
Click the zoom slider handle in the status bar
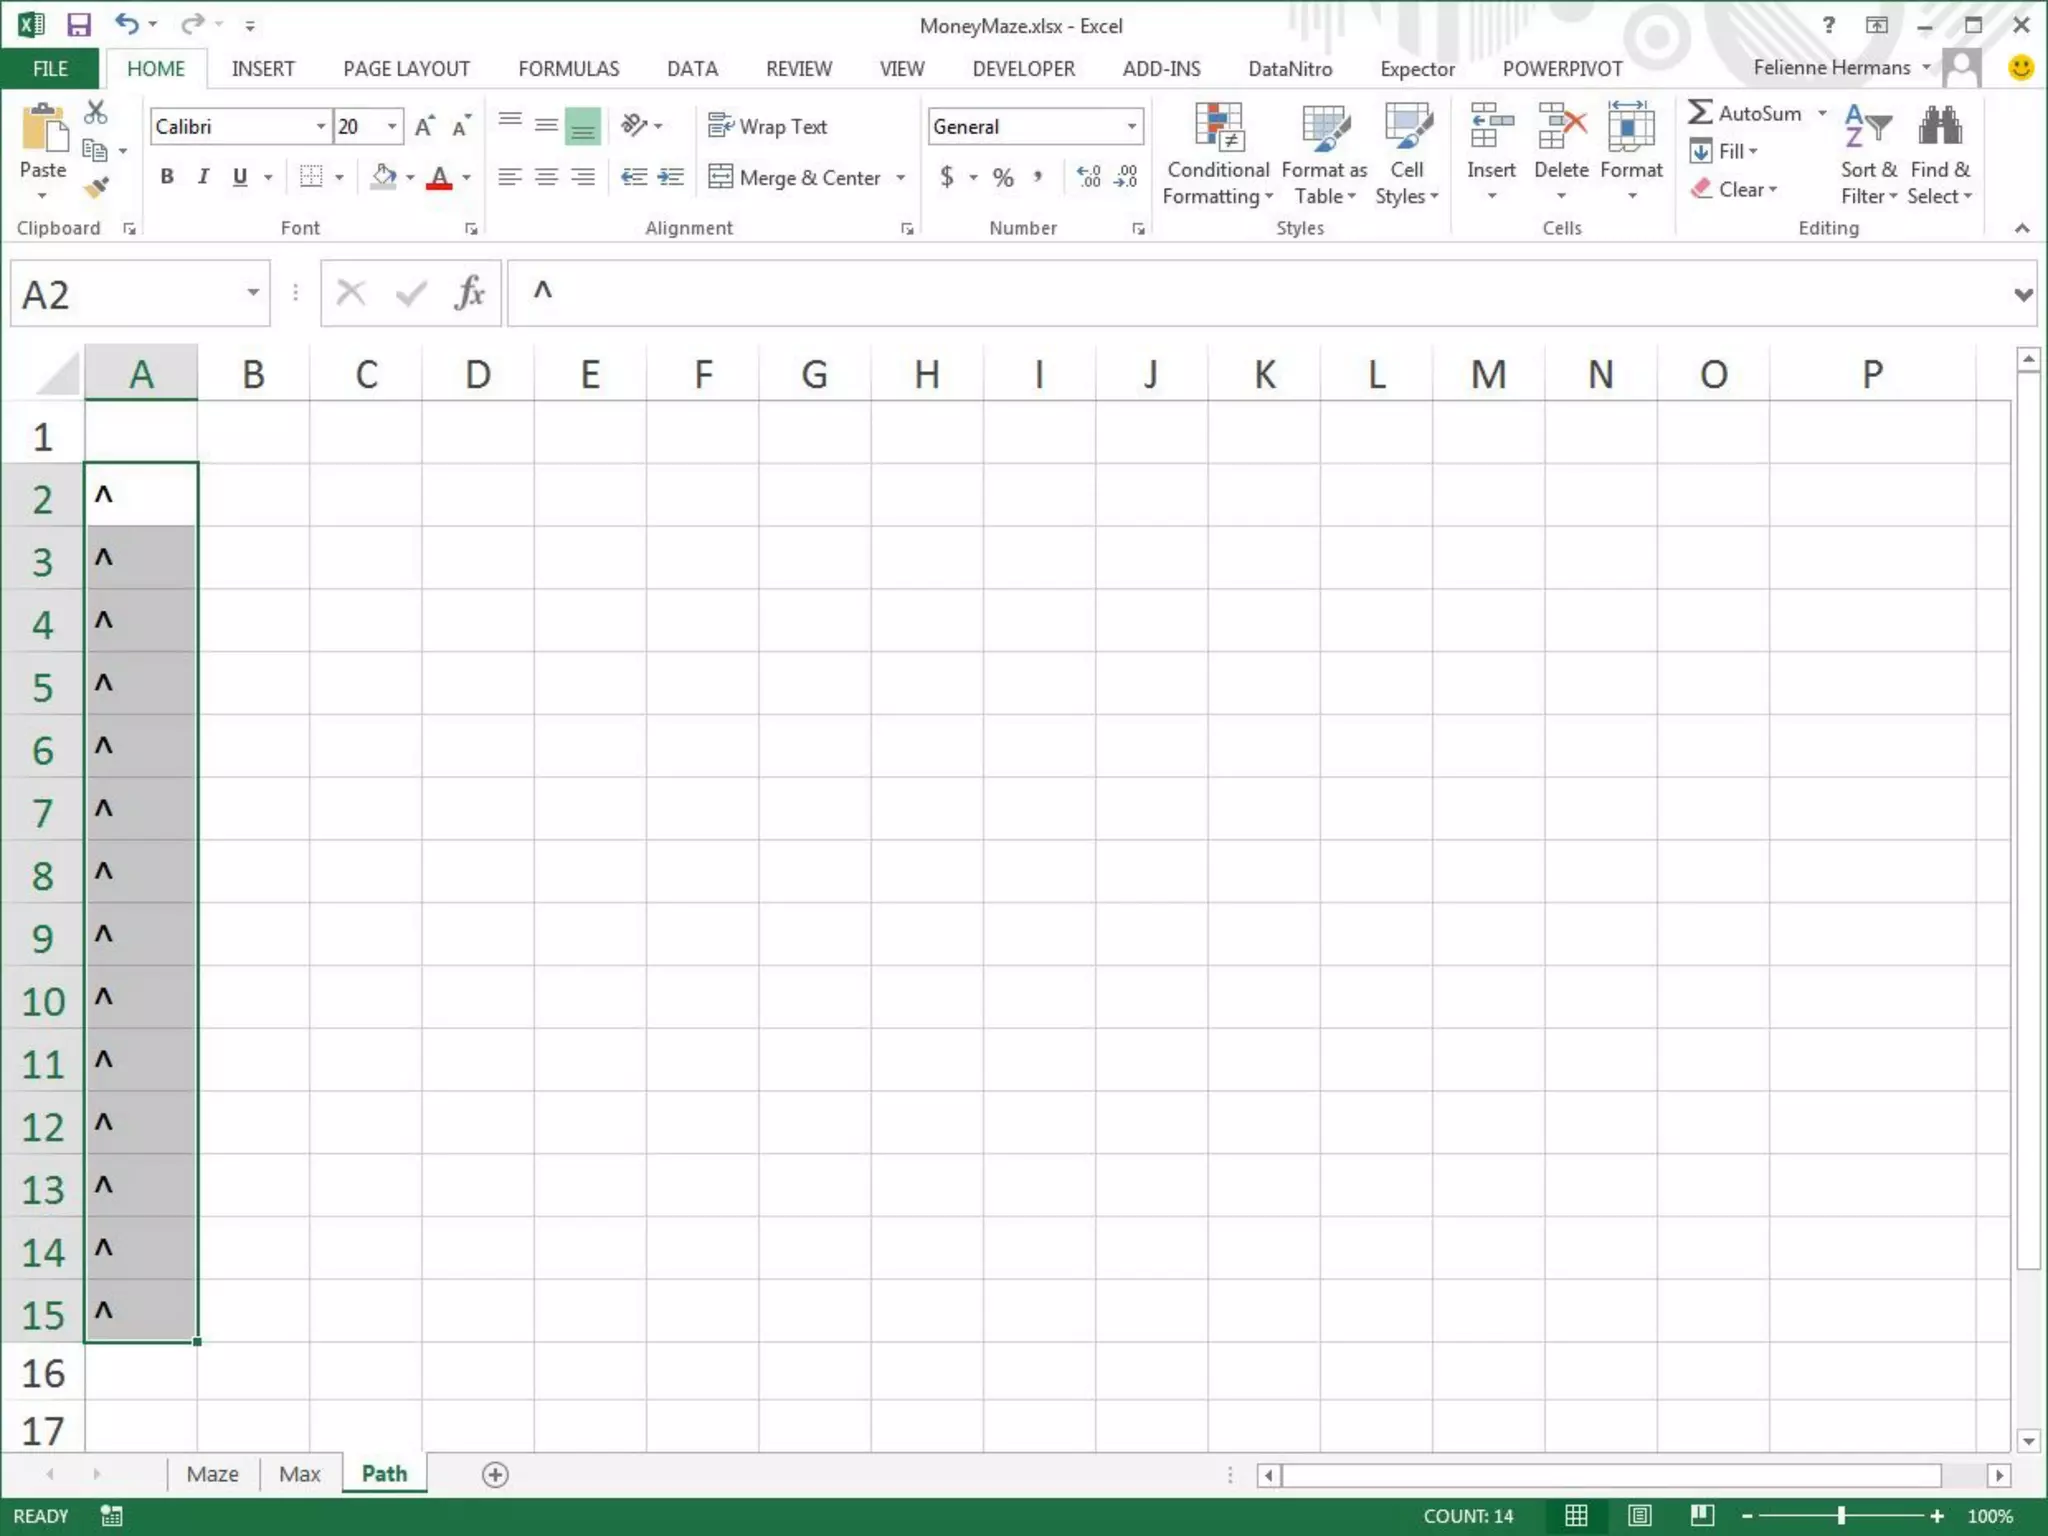1841,1516
